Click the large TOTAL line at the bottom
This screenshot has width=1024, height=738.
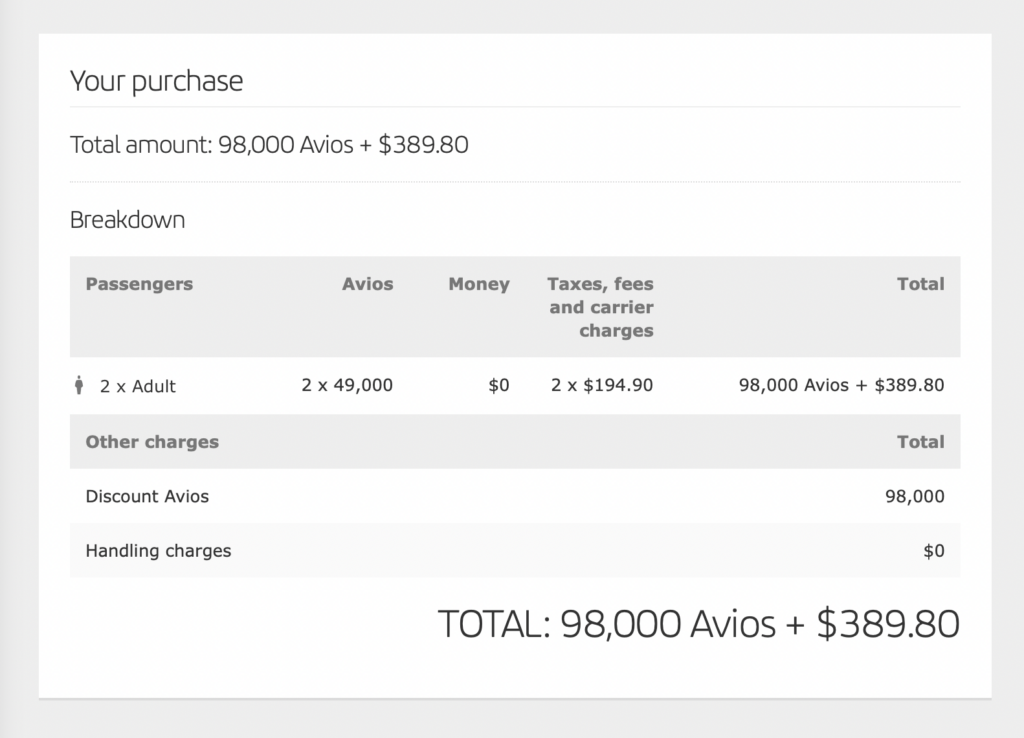click(698, 624)
